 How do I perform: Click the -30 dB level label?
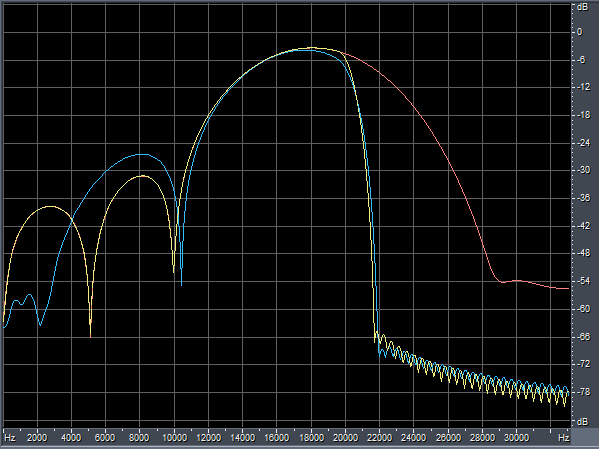tap(583, 170)
